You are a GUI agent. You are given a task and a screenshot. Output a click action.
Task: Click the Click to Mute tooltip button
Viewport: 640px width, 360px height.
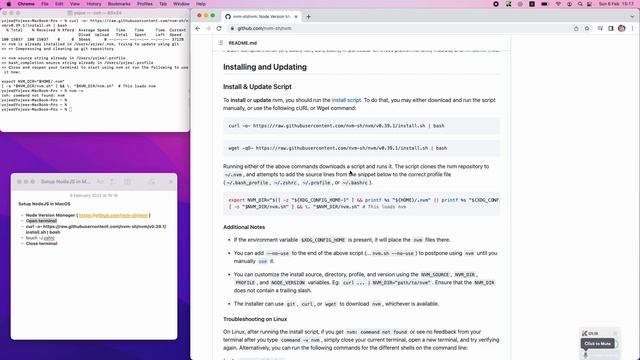(x=598, y=344)
